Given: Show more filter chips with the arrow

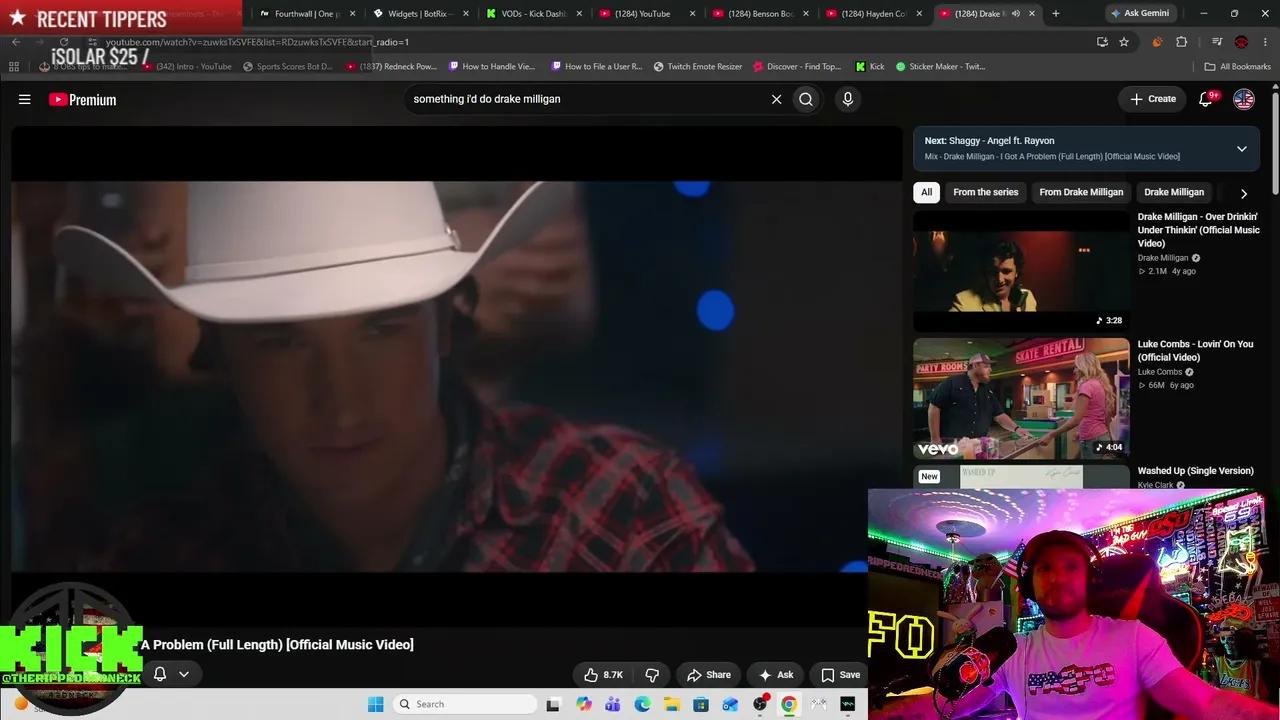Looking at the screenshot, I should 1244,193.
